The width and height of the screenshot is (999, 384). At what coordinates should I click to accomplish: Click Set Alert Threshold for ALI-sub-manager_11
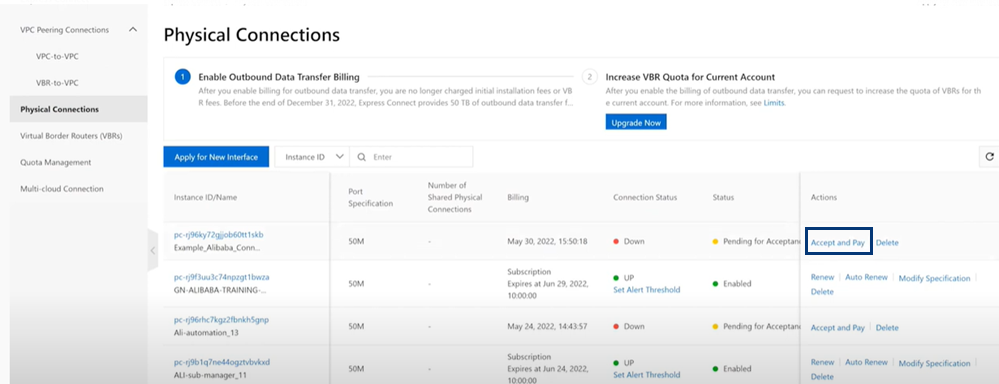tap(647, 375)
